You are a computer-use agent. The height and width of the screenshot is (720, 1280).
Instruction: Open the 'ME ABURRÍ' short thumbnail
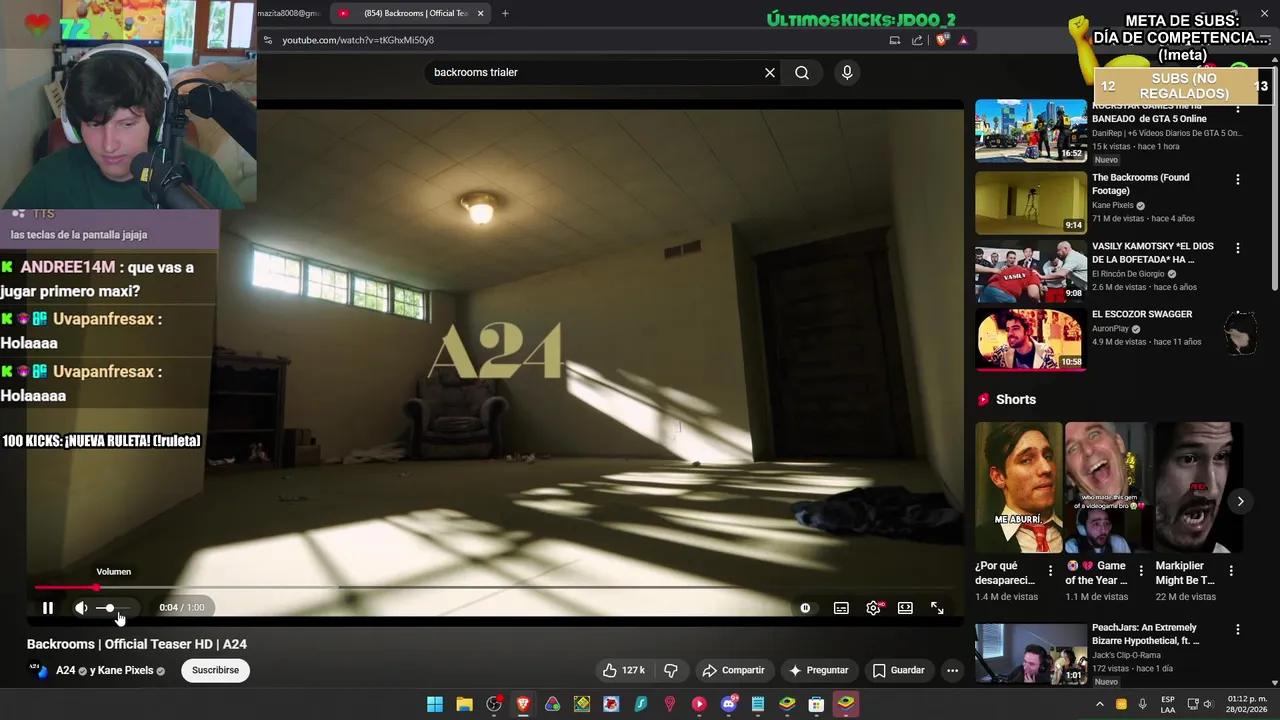[x=1019, y=487]
